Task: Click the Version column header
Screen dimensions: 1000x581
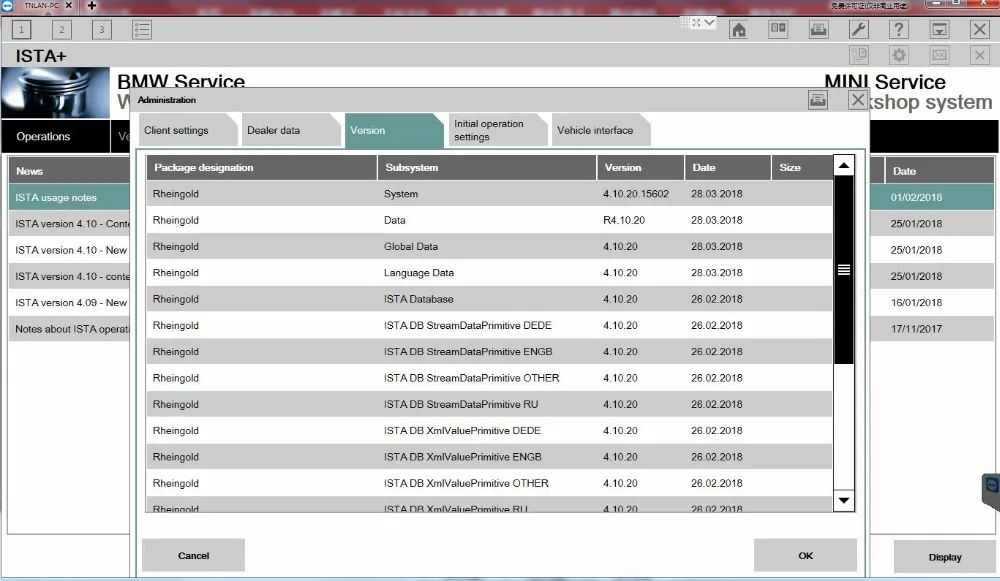Action: point(640,168)
